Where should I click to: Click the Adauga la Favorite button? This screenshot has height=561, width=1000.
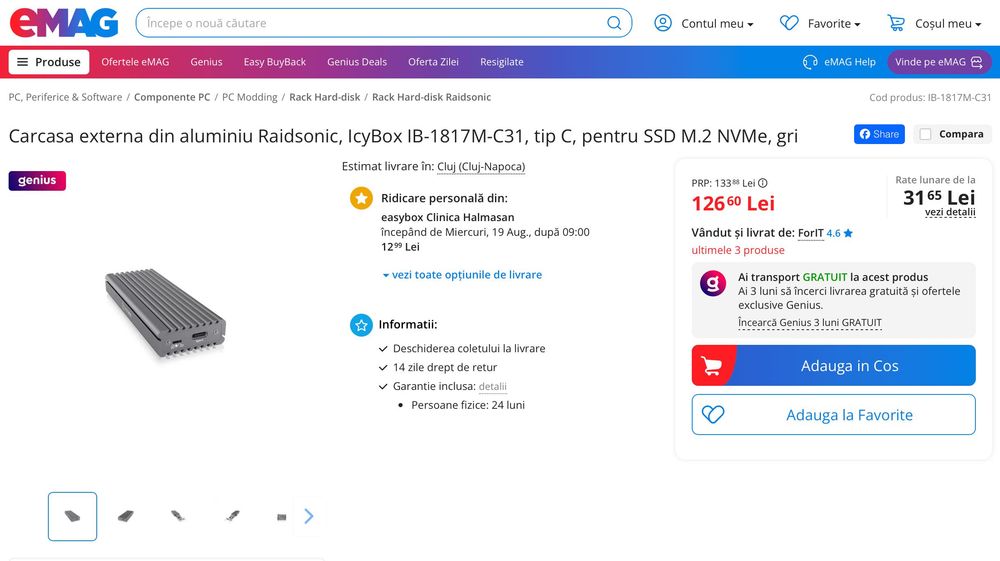(x=834, y=414)
